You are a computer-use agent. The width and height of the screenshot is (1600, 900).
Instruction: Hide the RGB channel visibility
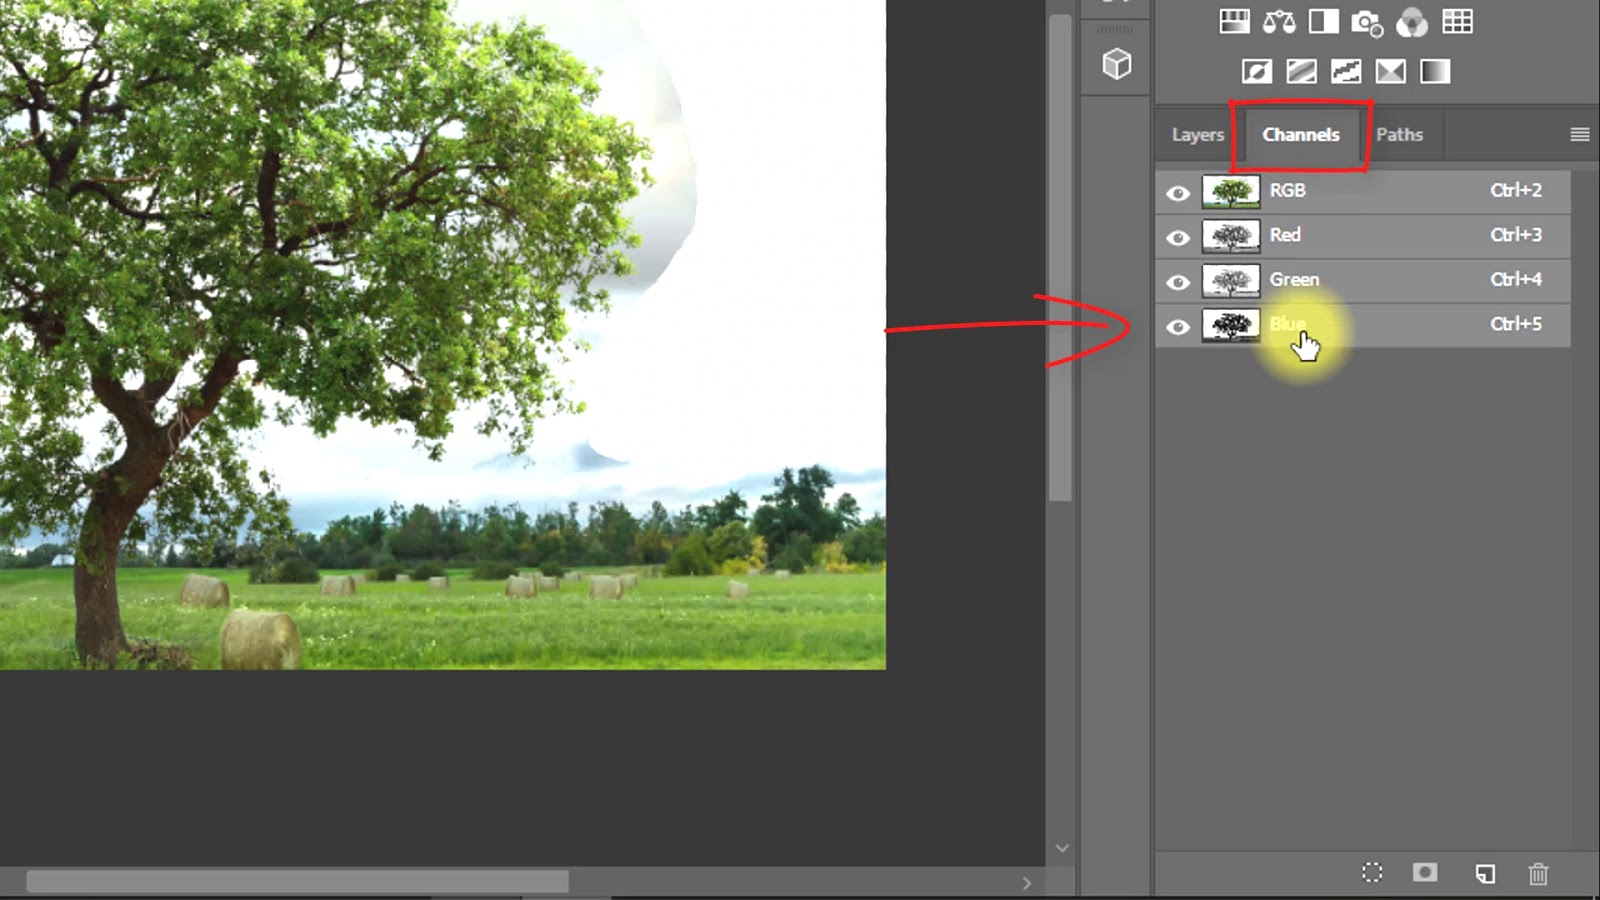click(1178, 192)
